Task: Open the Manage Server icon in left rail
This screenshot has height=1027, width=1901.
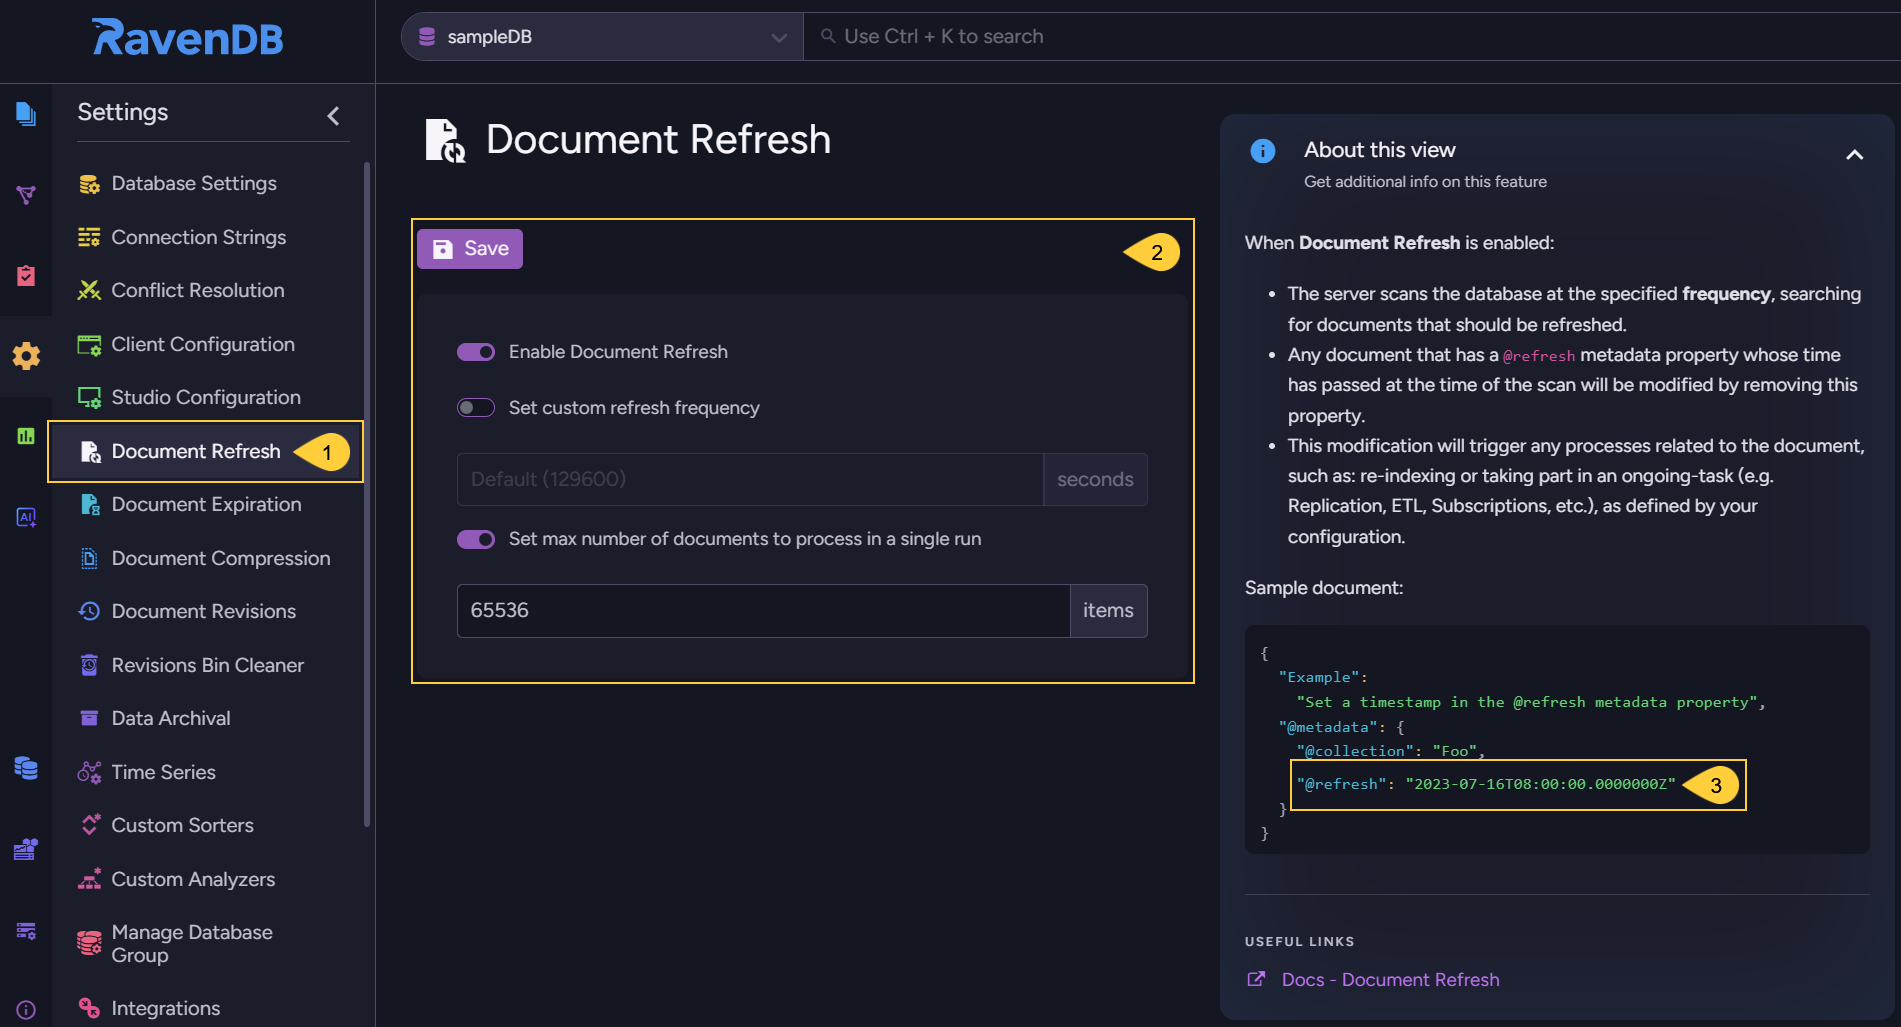Action: (26, 930)
